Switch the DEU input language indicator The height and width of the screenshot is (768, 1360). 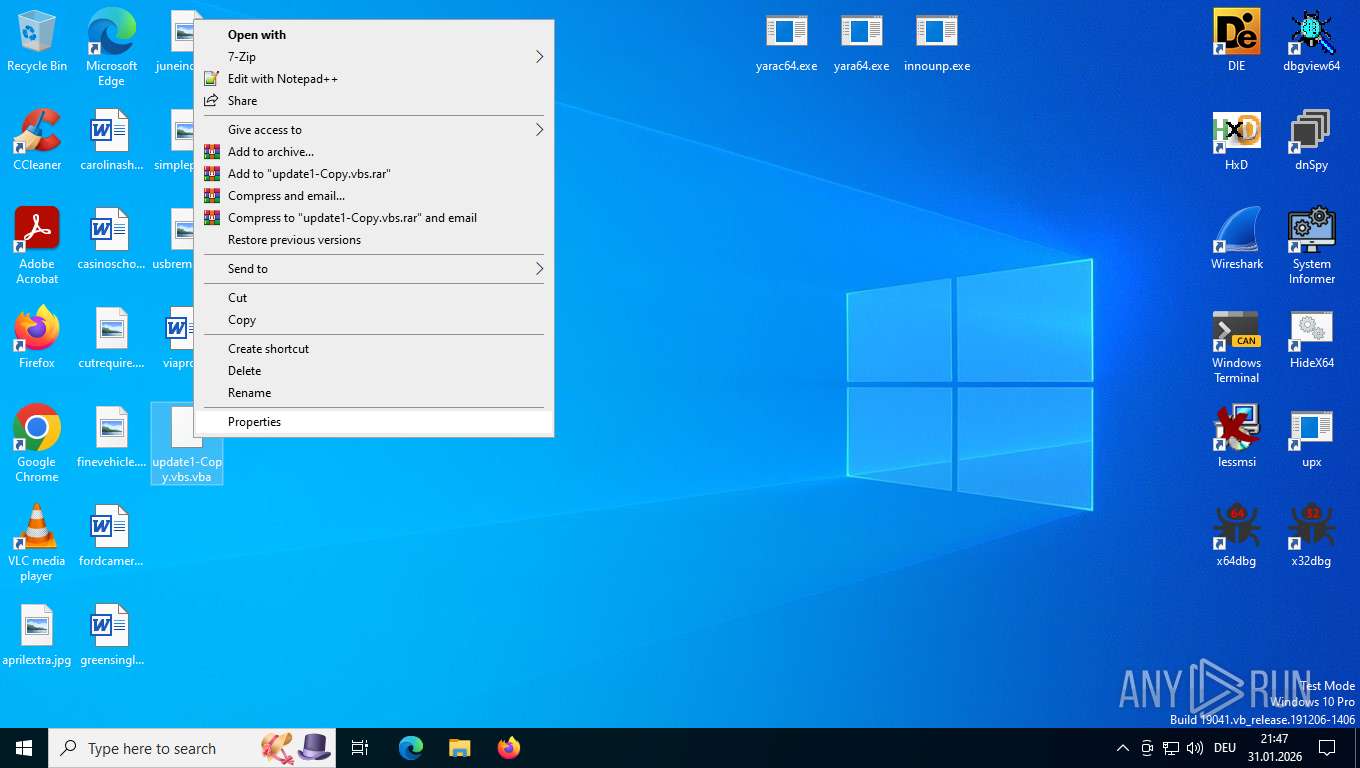(x=1225, y=748)
